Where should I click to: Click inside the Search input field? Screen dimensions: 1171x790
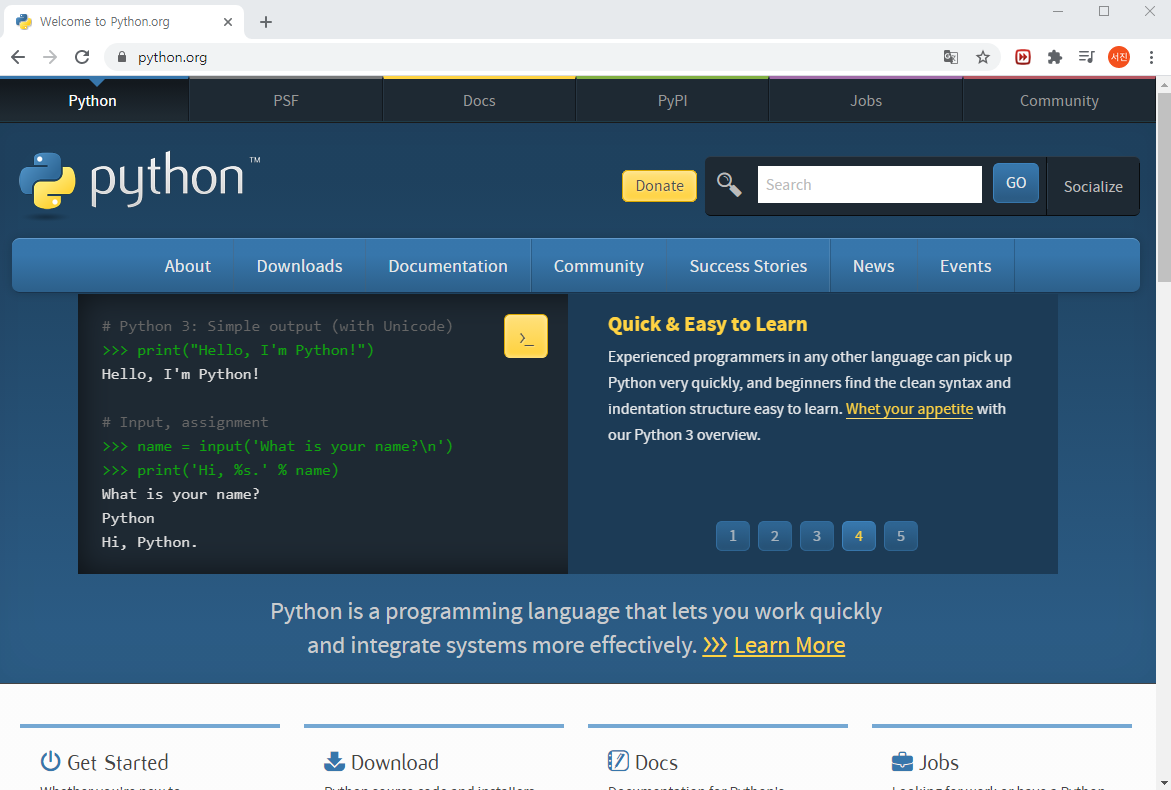869,184
